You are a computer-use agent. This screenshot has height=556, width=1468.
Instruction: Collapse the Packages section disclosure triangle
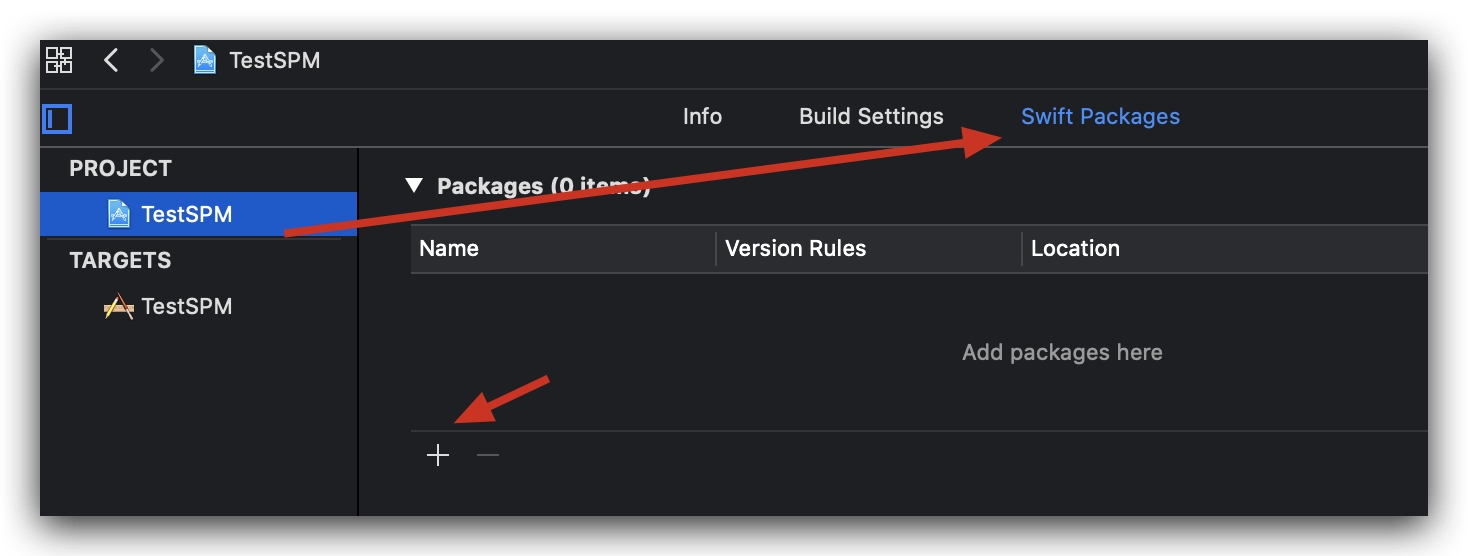coord(414,186)
